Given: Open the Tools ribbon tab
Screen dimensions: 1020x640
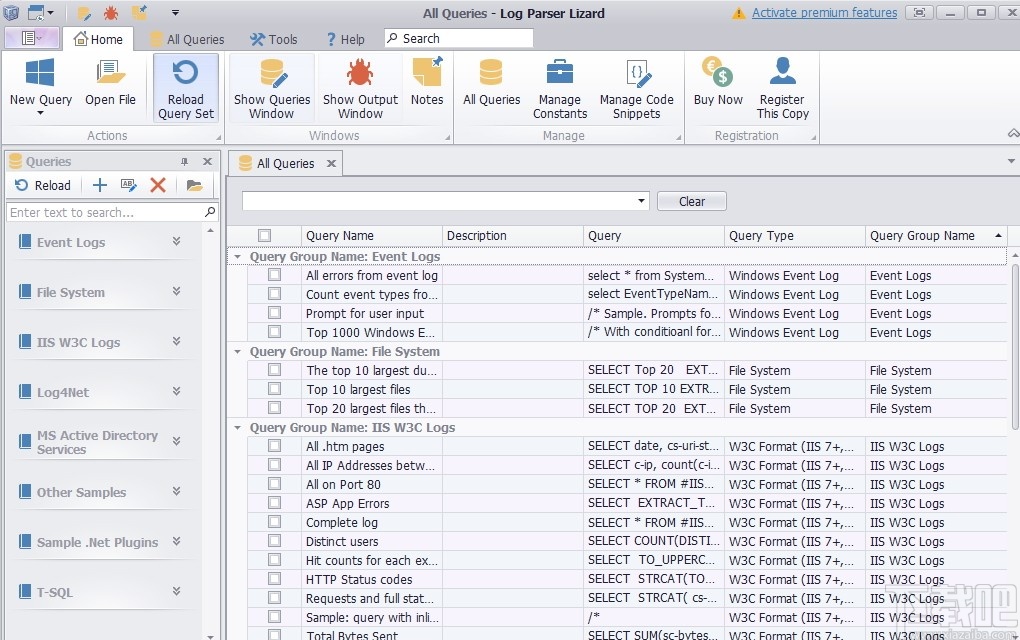Looking at the screenshot, I should pyautogui.click(x=274, y=39).
